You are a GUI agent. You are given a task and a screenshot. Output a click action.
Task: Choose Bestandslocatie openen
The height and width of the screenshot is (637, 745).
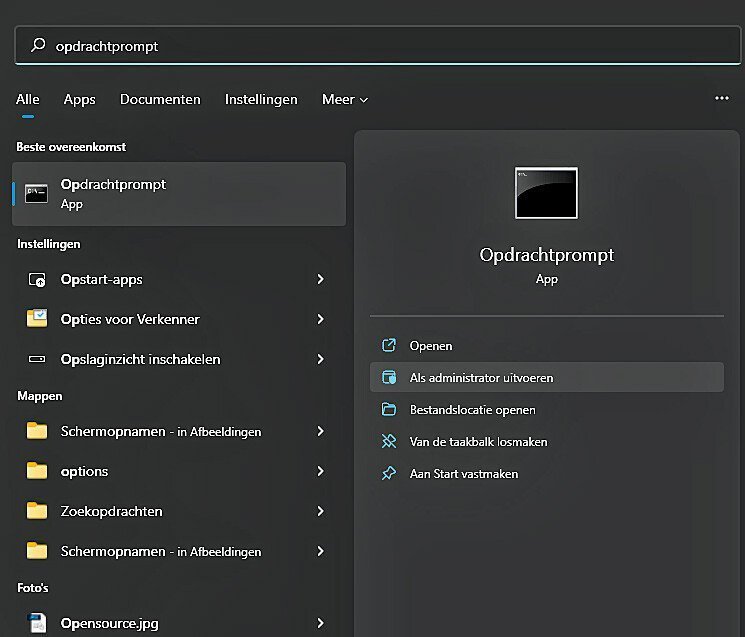click(472, 410)
